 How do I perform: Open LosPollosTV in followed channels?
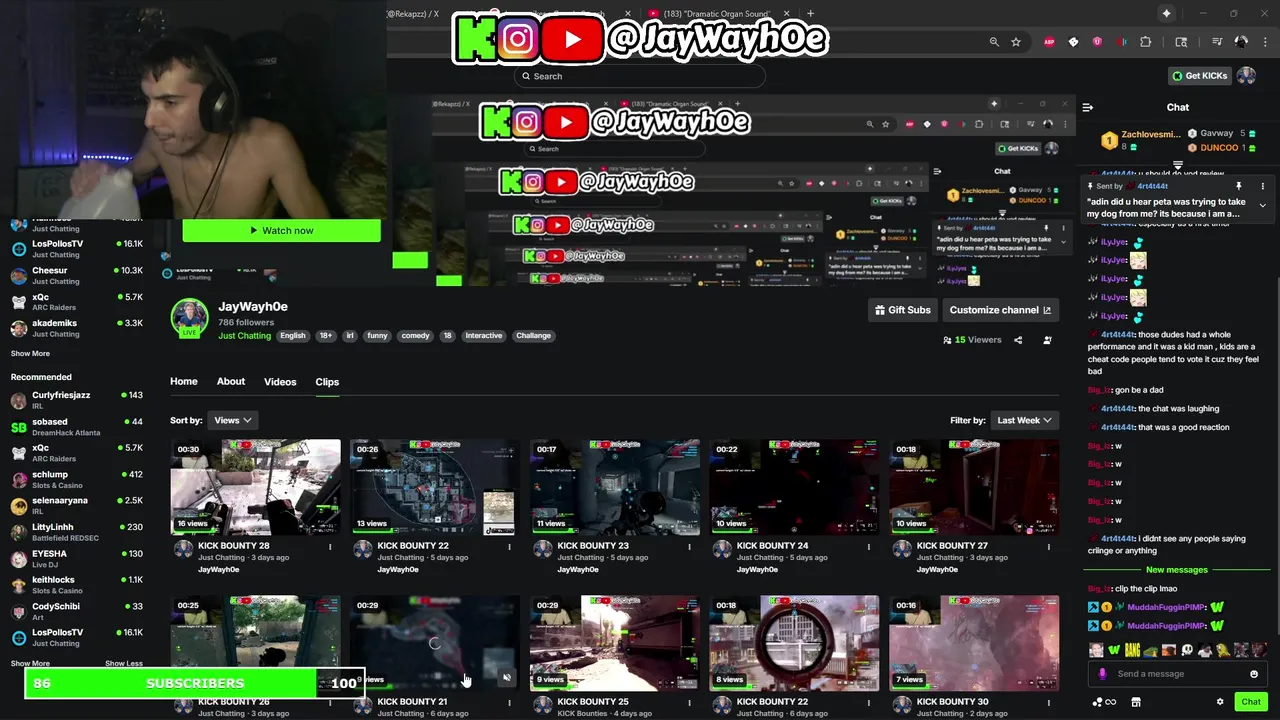(x=77, y=249)
